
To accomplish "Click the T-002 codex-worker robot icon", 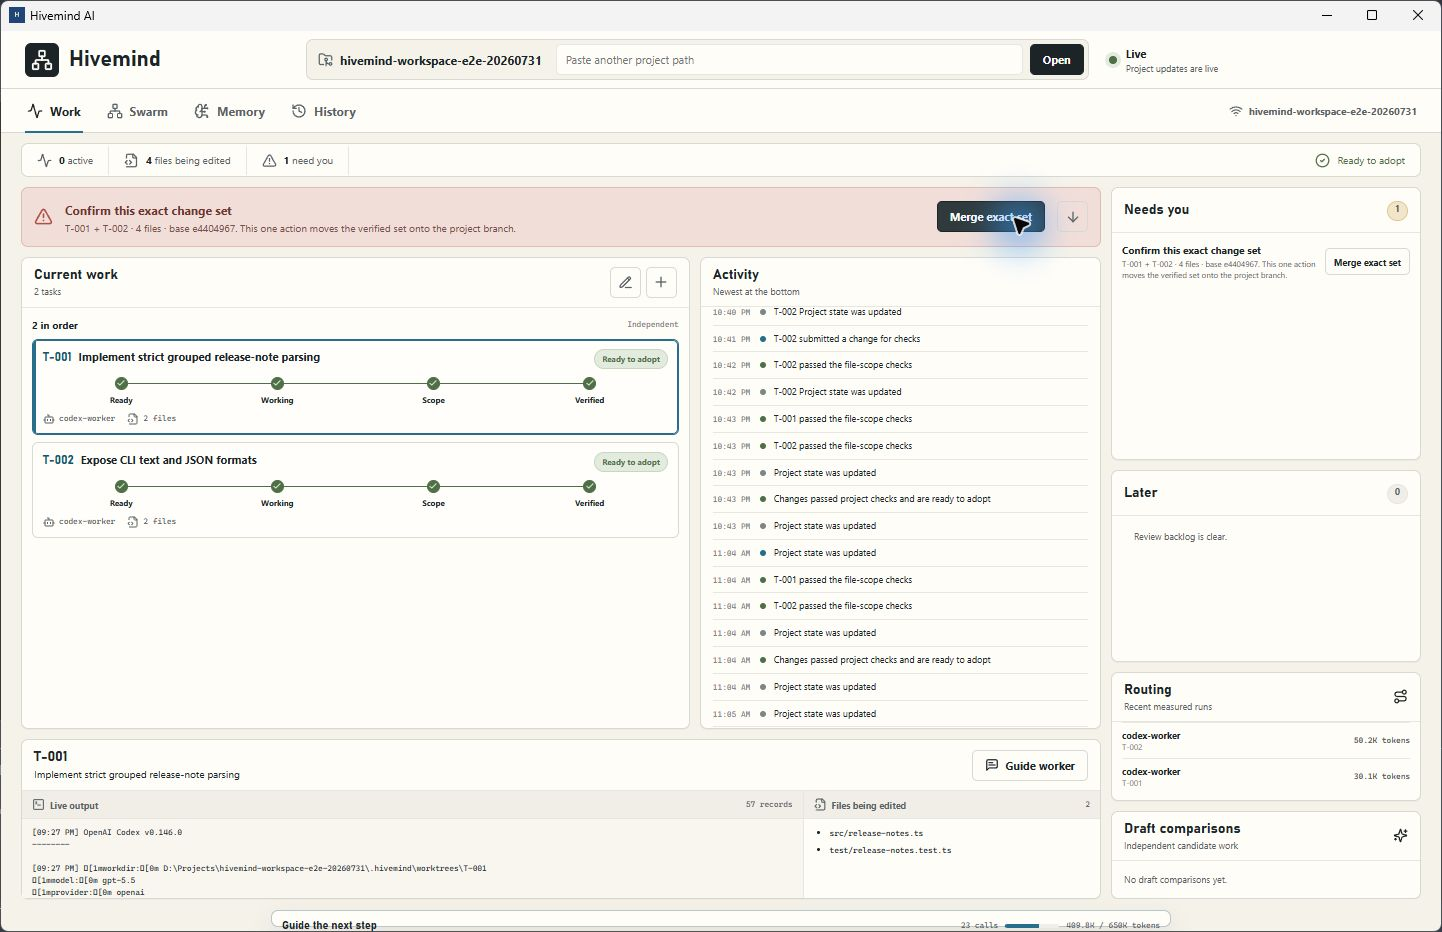I will coord(49,522).
